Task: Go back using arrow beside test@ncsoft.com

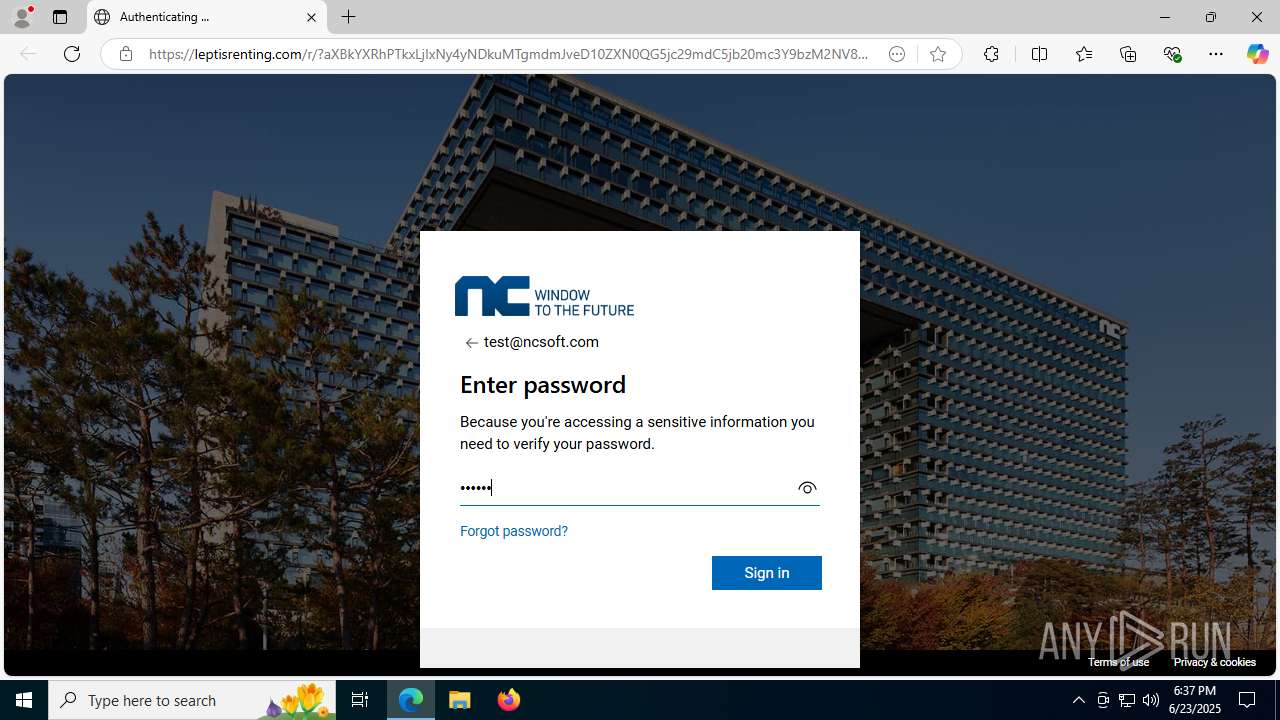Action: pos(471,343)
